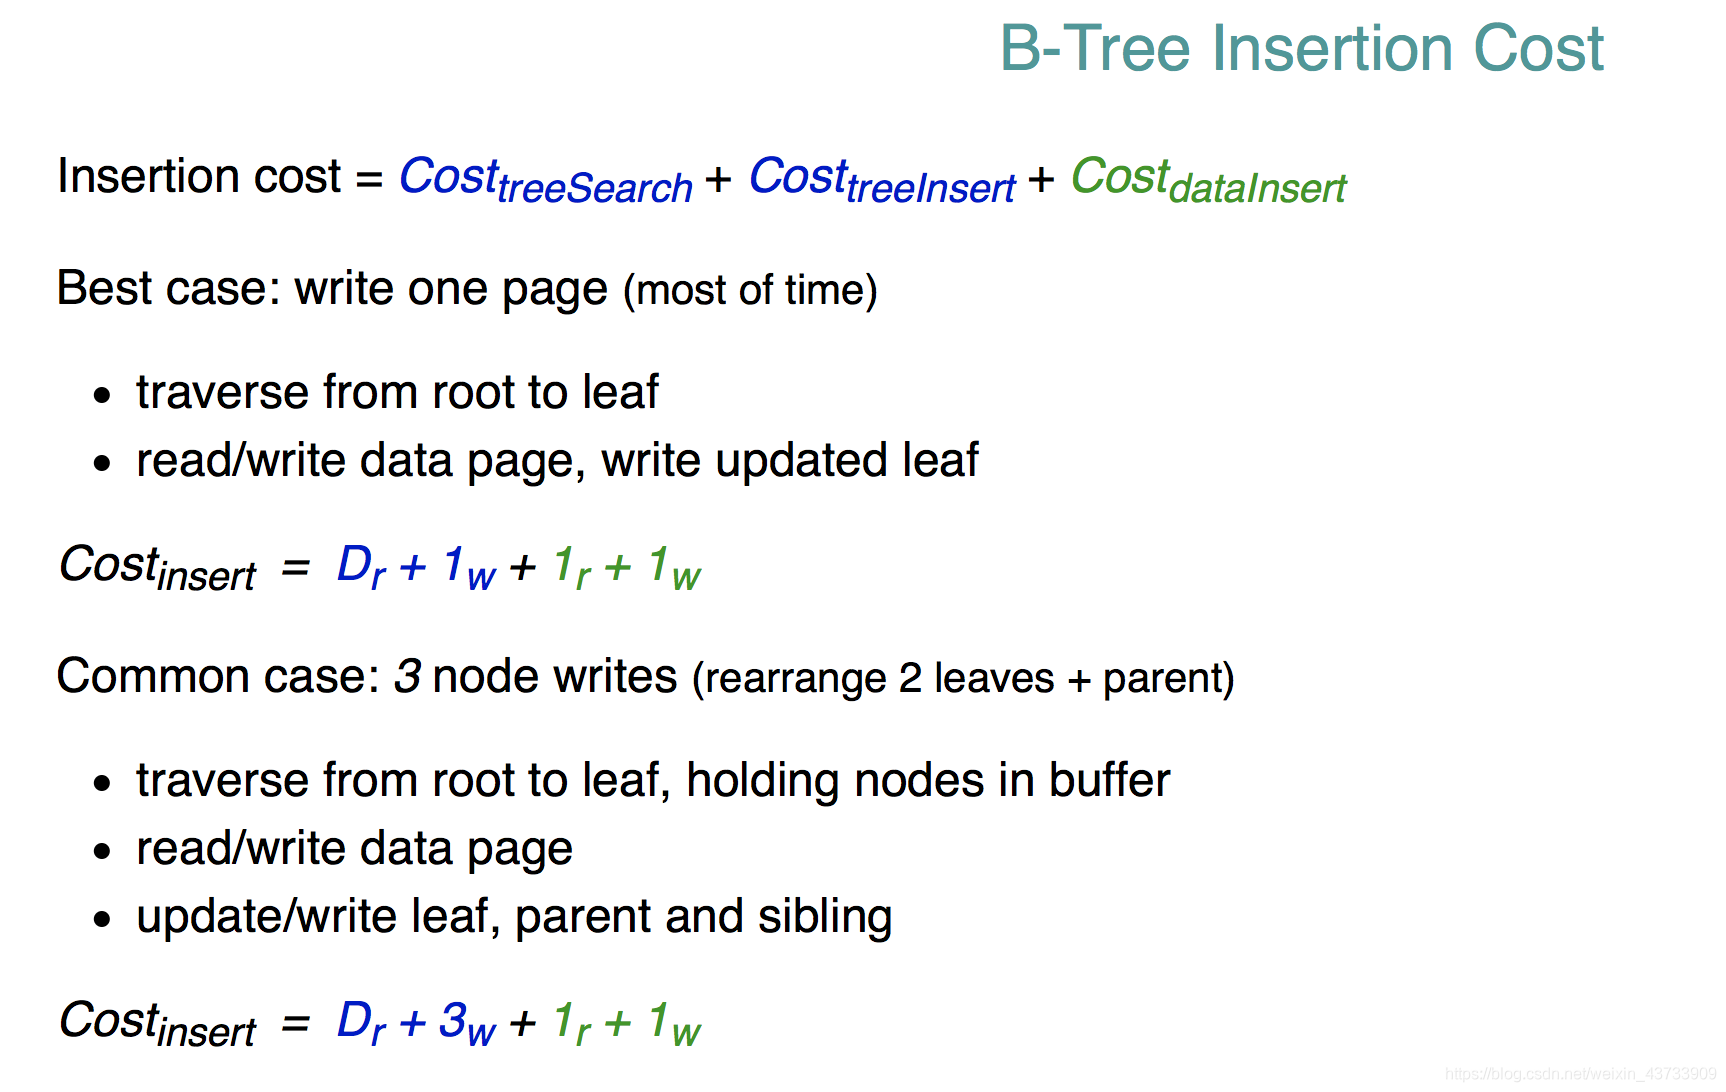The width and height of the screenshot is (1726, 1092).
Task: Select the green Cost dataInsert term
Action: 1209,180
